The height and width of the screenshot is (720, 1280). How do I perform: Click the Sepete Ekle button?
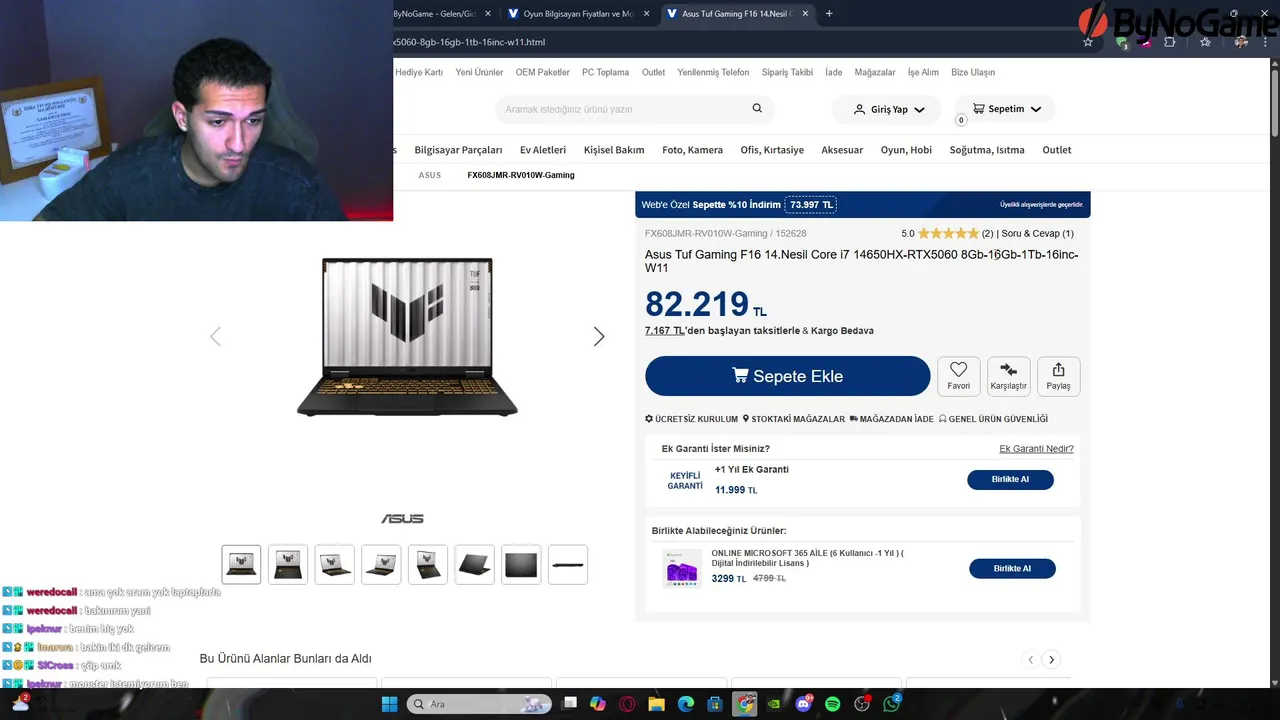click(788, 376)
